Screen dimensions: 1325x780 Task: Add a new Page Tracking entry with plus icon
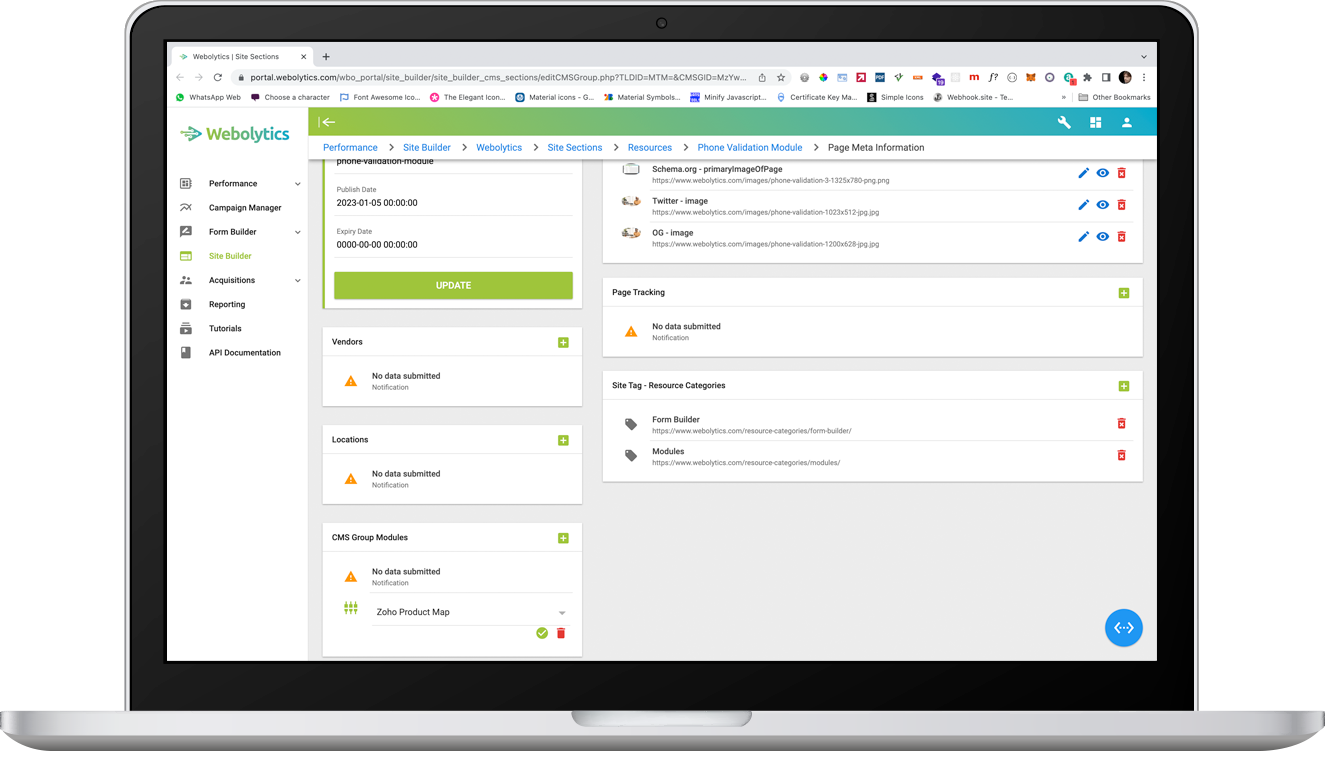point(1124,292)
